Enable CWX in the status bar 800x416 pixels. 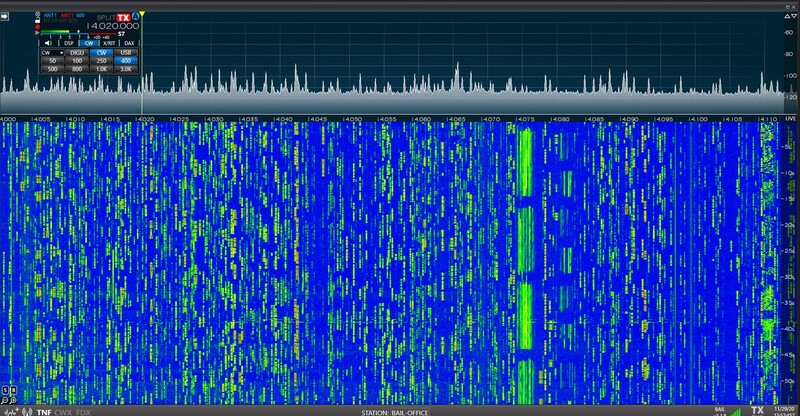63,411
